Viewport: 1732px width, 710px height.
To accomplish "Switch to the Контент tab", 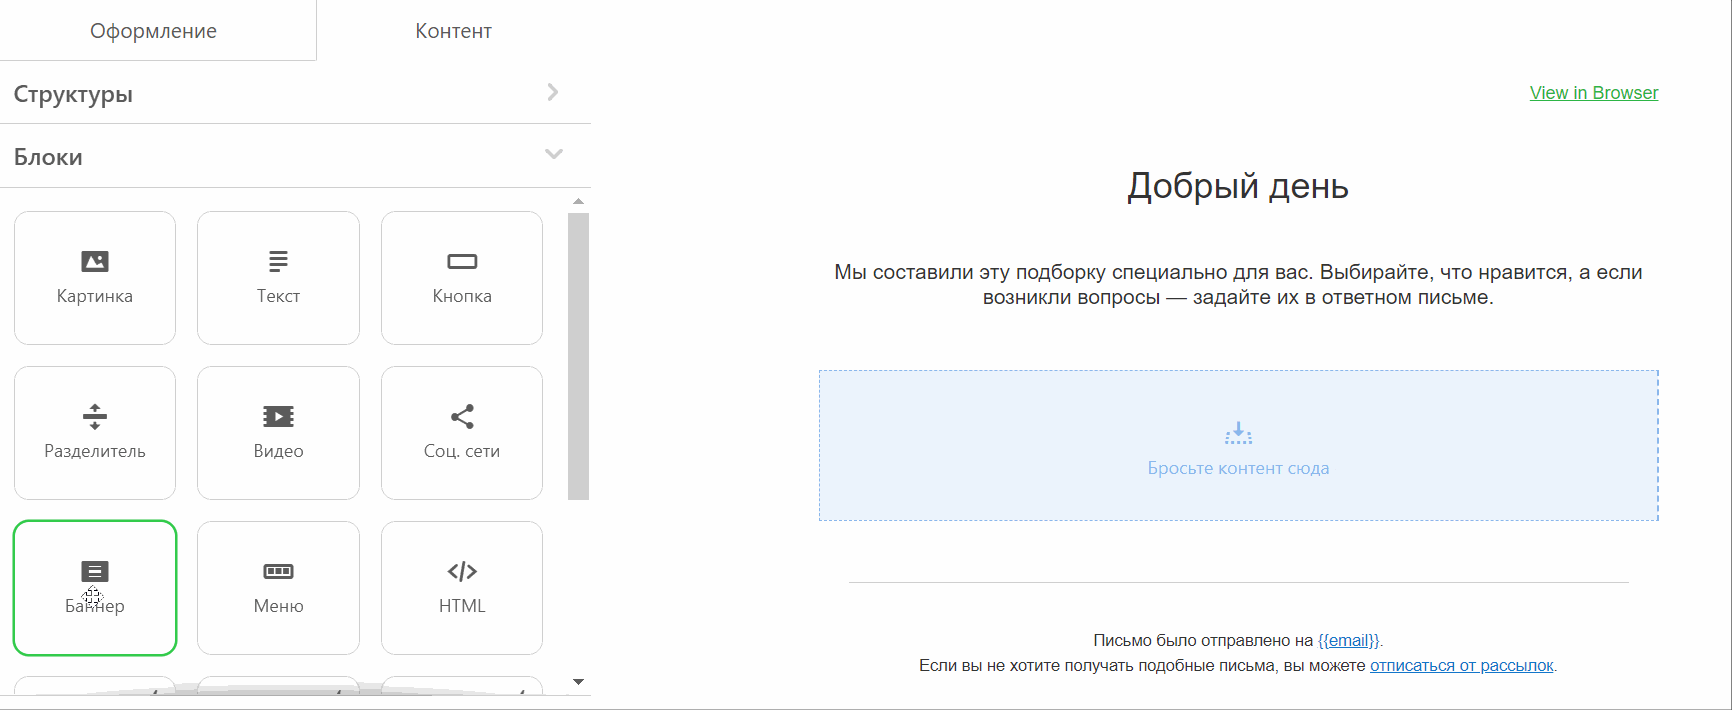I will pos(453,31).
